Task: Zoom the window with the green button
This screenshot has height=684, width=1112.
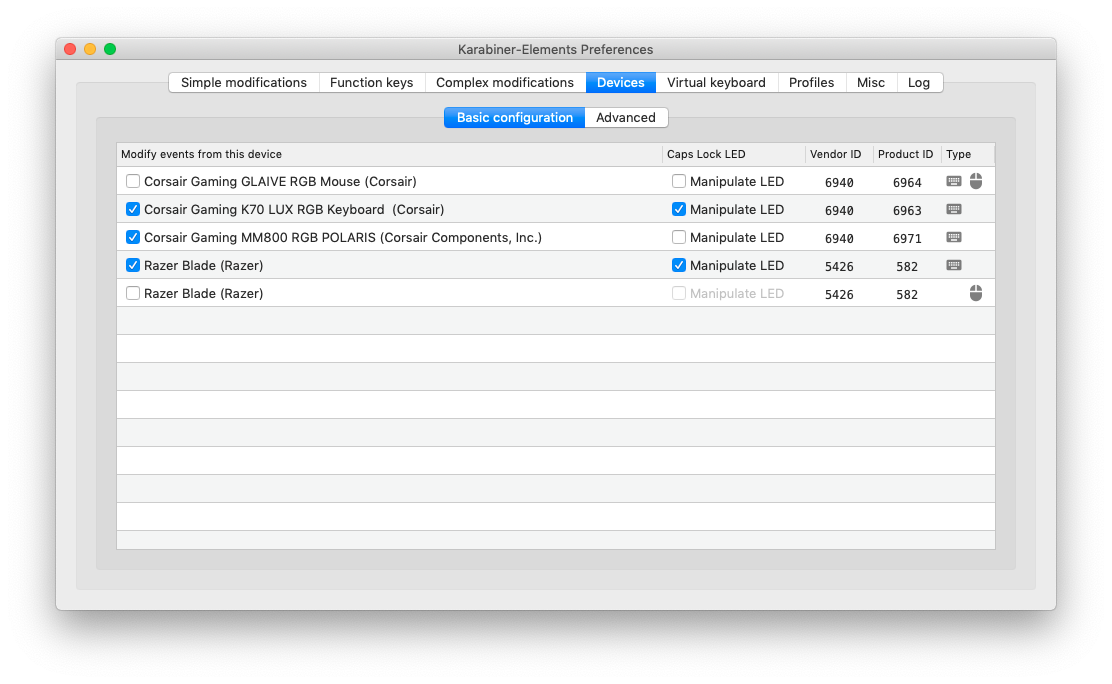Action: [110, 49]
